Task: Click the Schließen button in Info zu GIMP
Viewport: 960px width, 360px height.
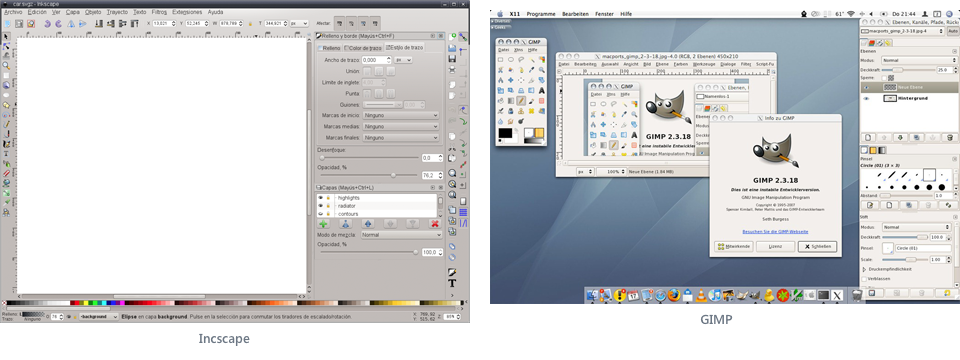Action: (817, 246)
